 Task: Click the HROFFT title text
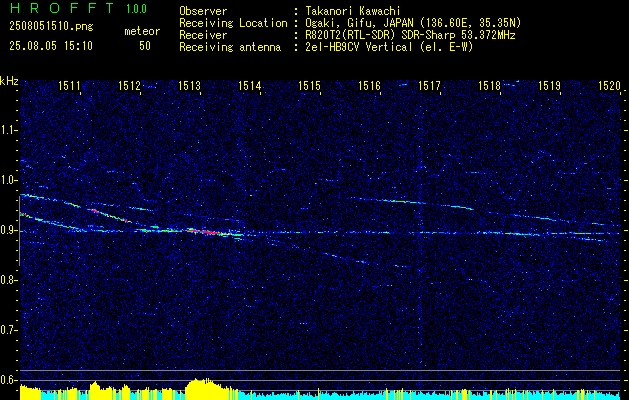62,8
